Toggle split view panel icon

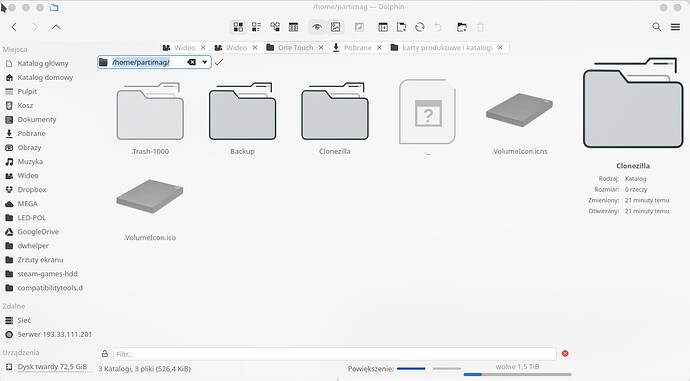(383, 27)
